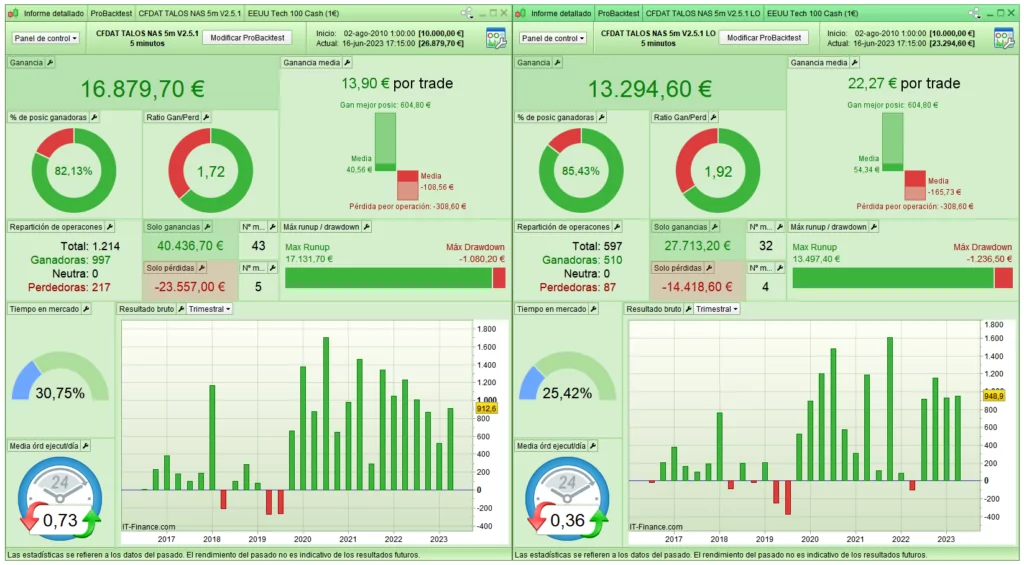
Task: Click Total: 597 operations text
Action: (597, 246)
